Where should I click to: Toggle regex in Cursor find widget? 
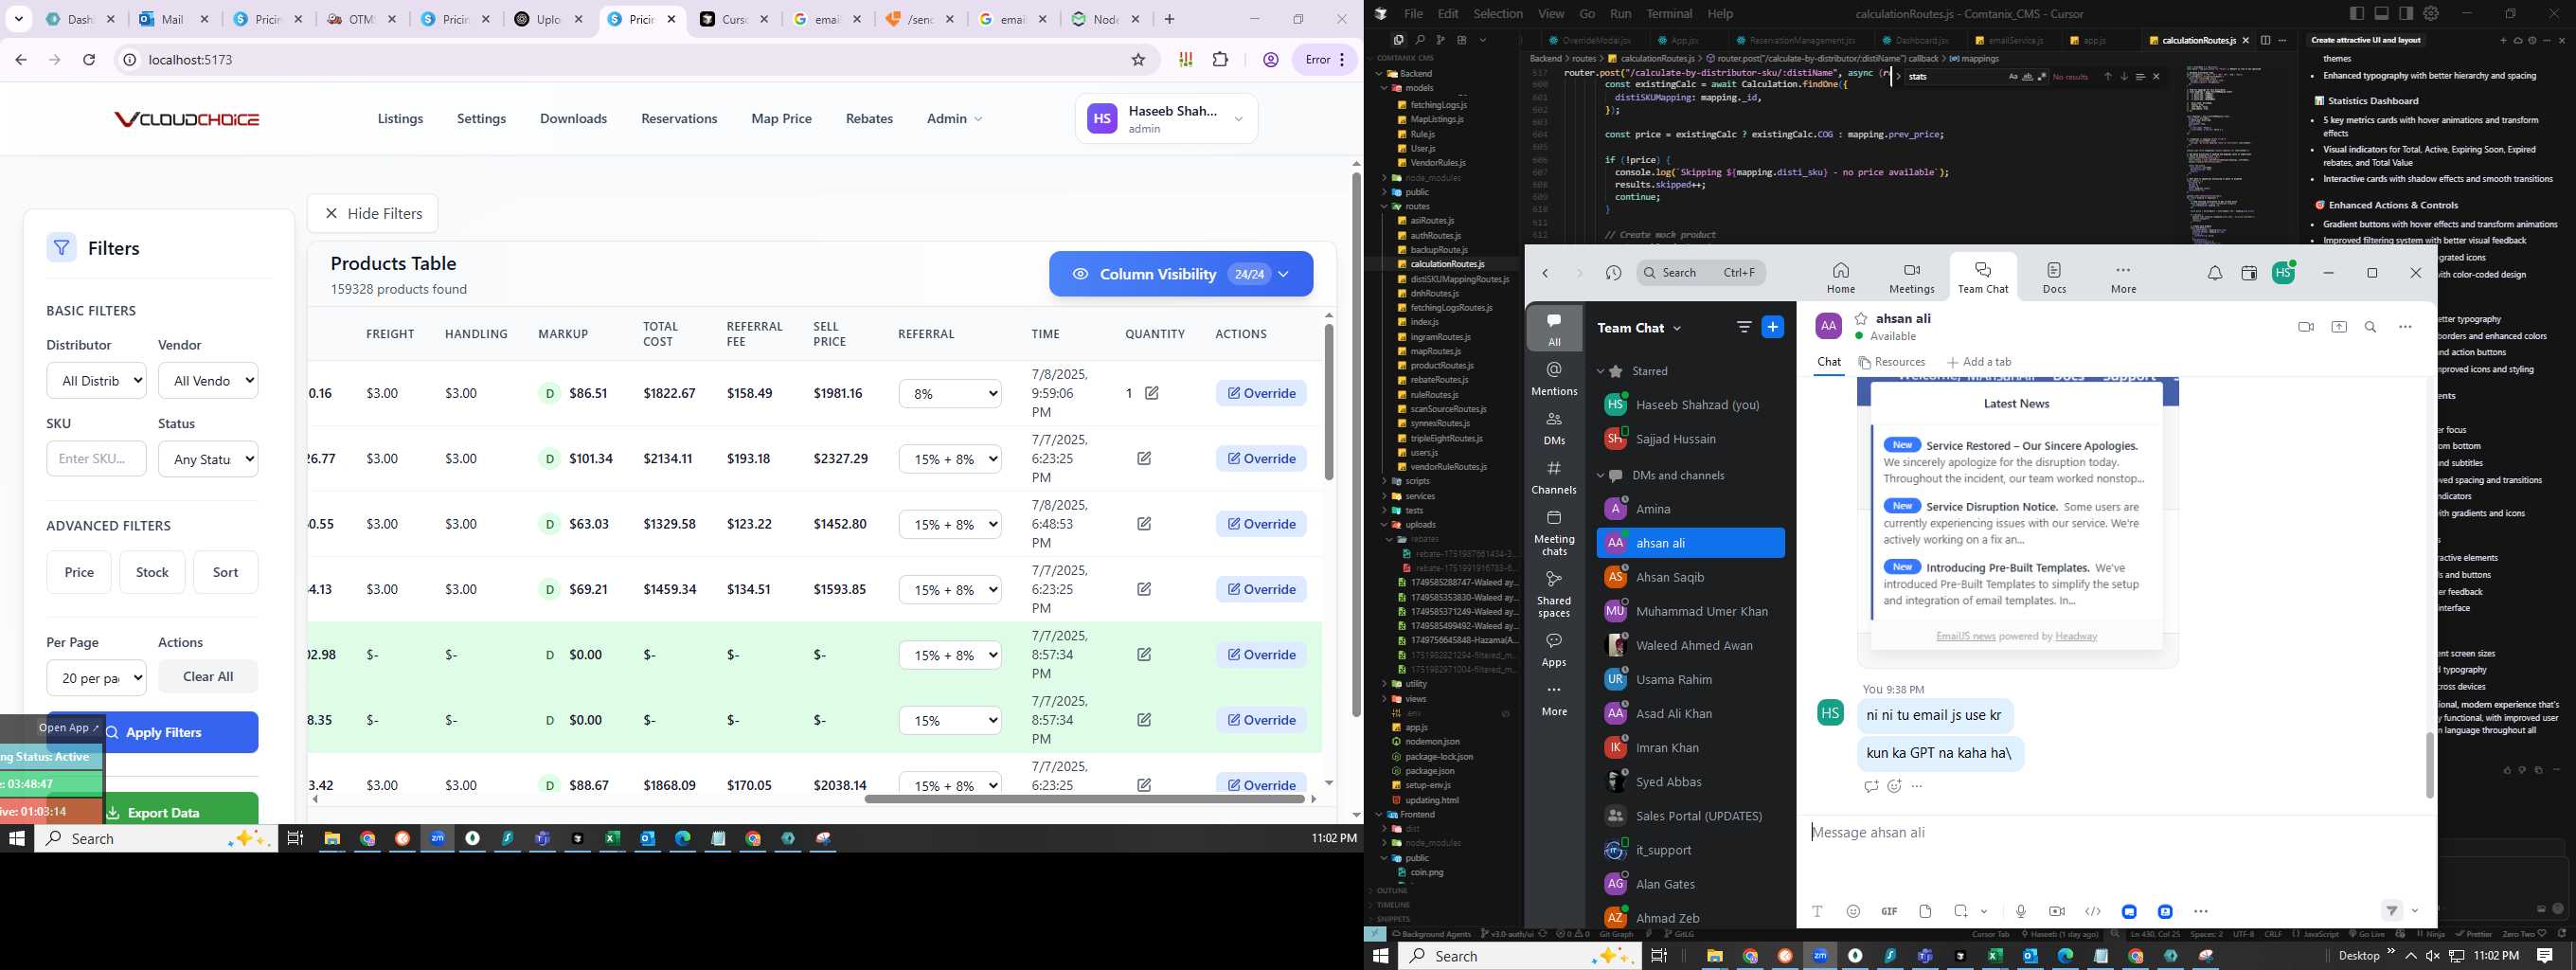coord(2042,77)
